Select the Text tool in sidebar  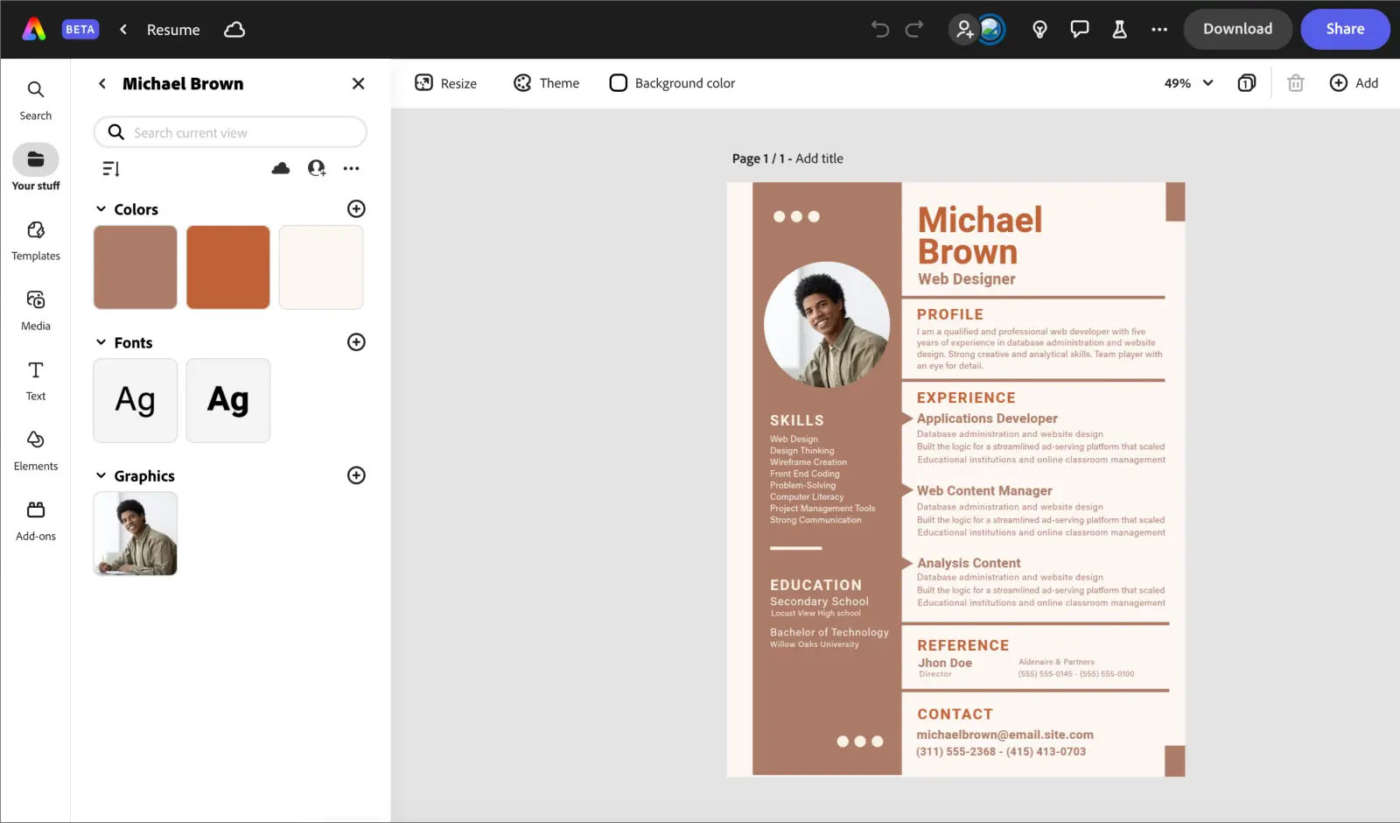35,381
